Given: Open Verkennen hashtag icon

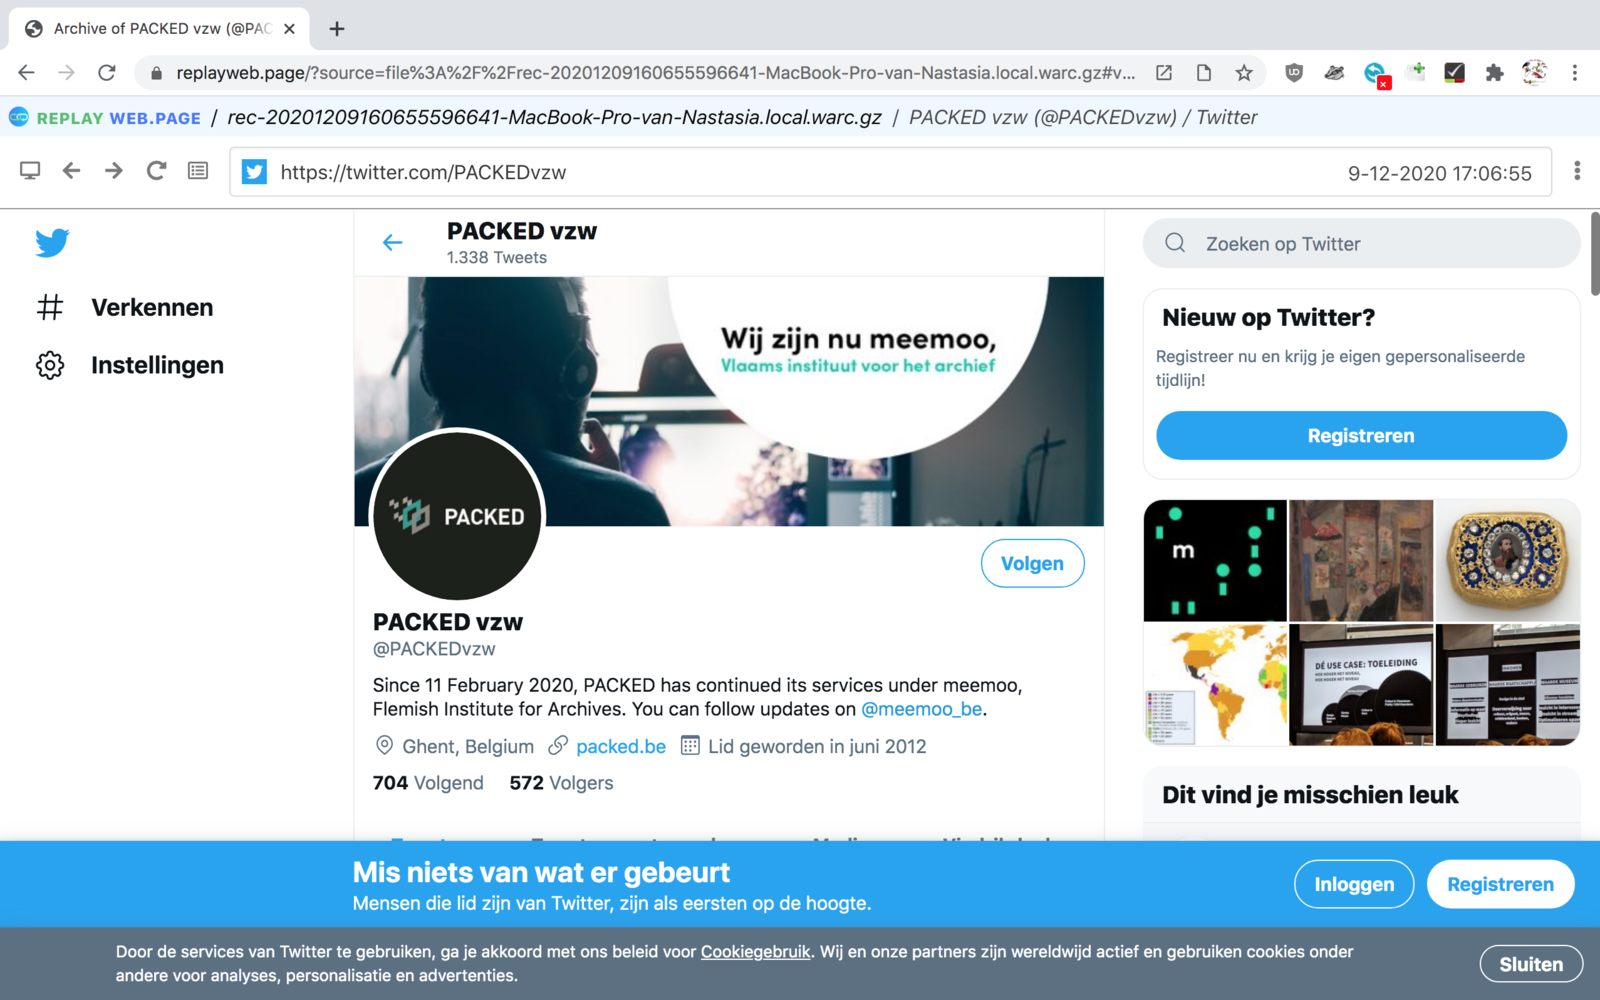Looking at the screenshot, I should [50, 307].
